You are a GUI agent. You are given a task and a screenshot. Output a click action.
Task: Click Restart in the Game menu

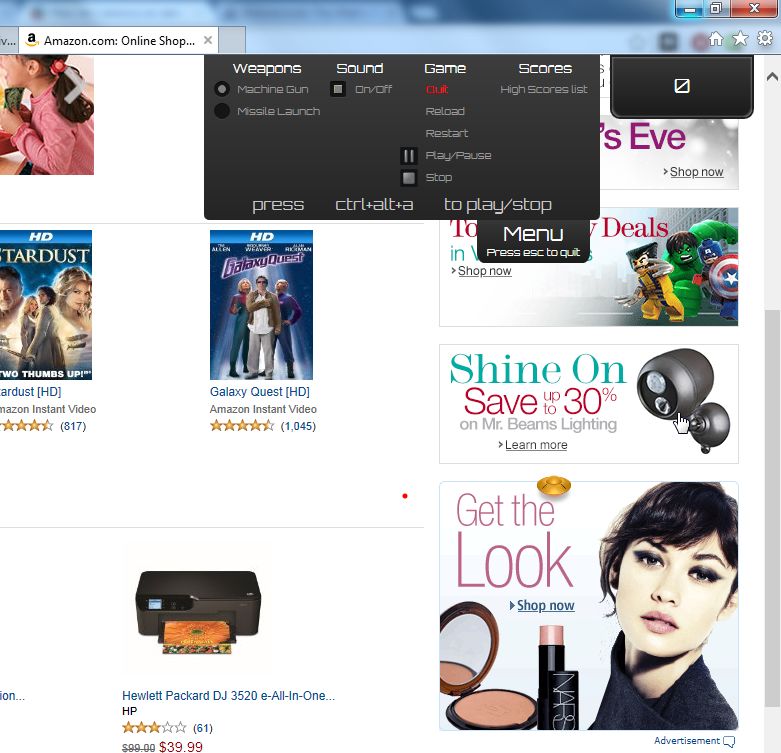click(x=447, y=133)
